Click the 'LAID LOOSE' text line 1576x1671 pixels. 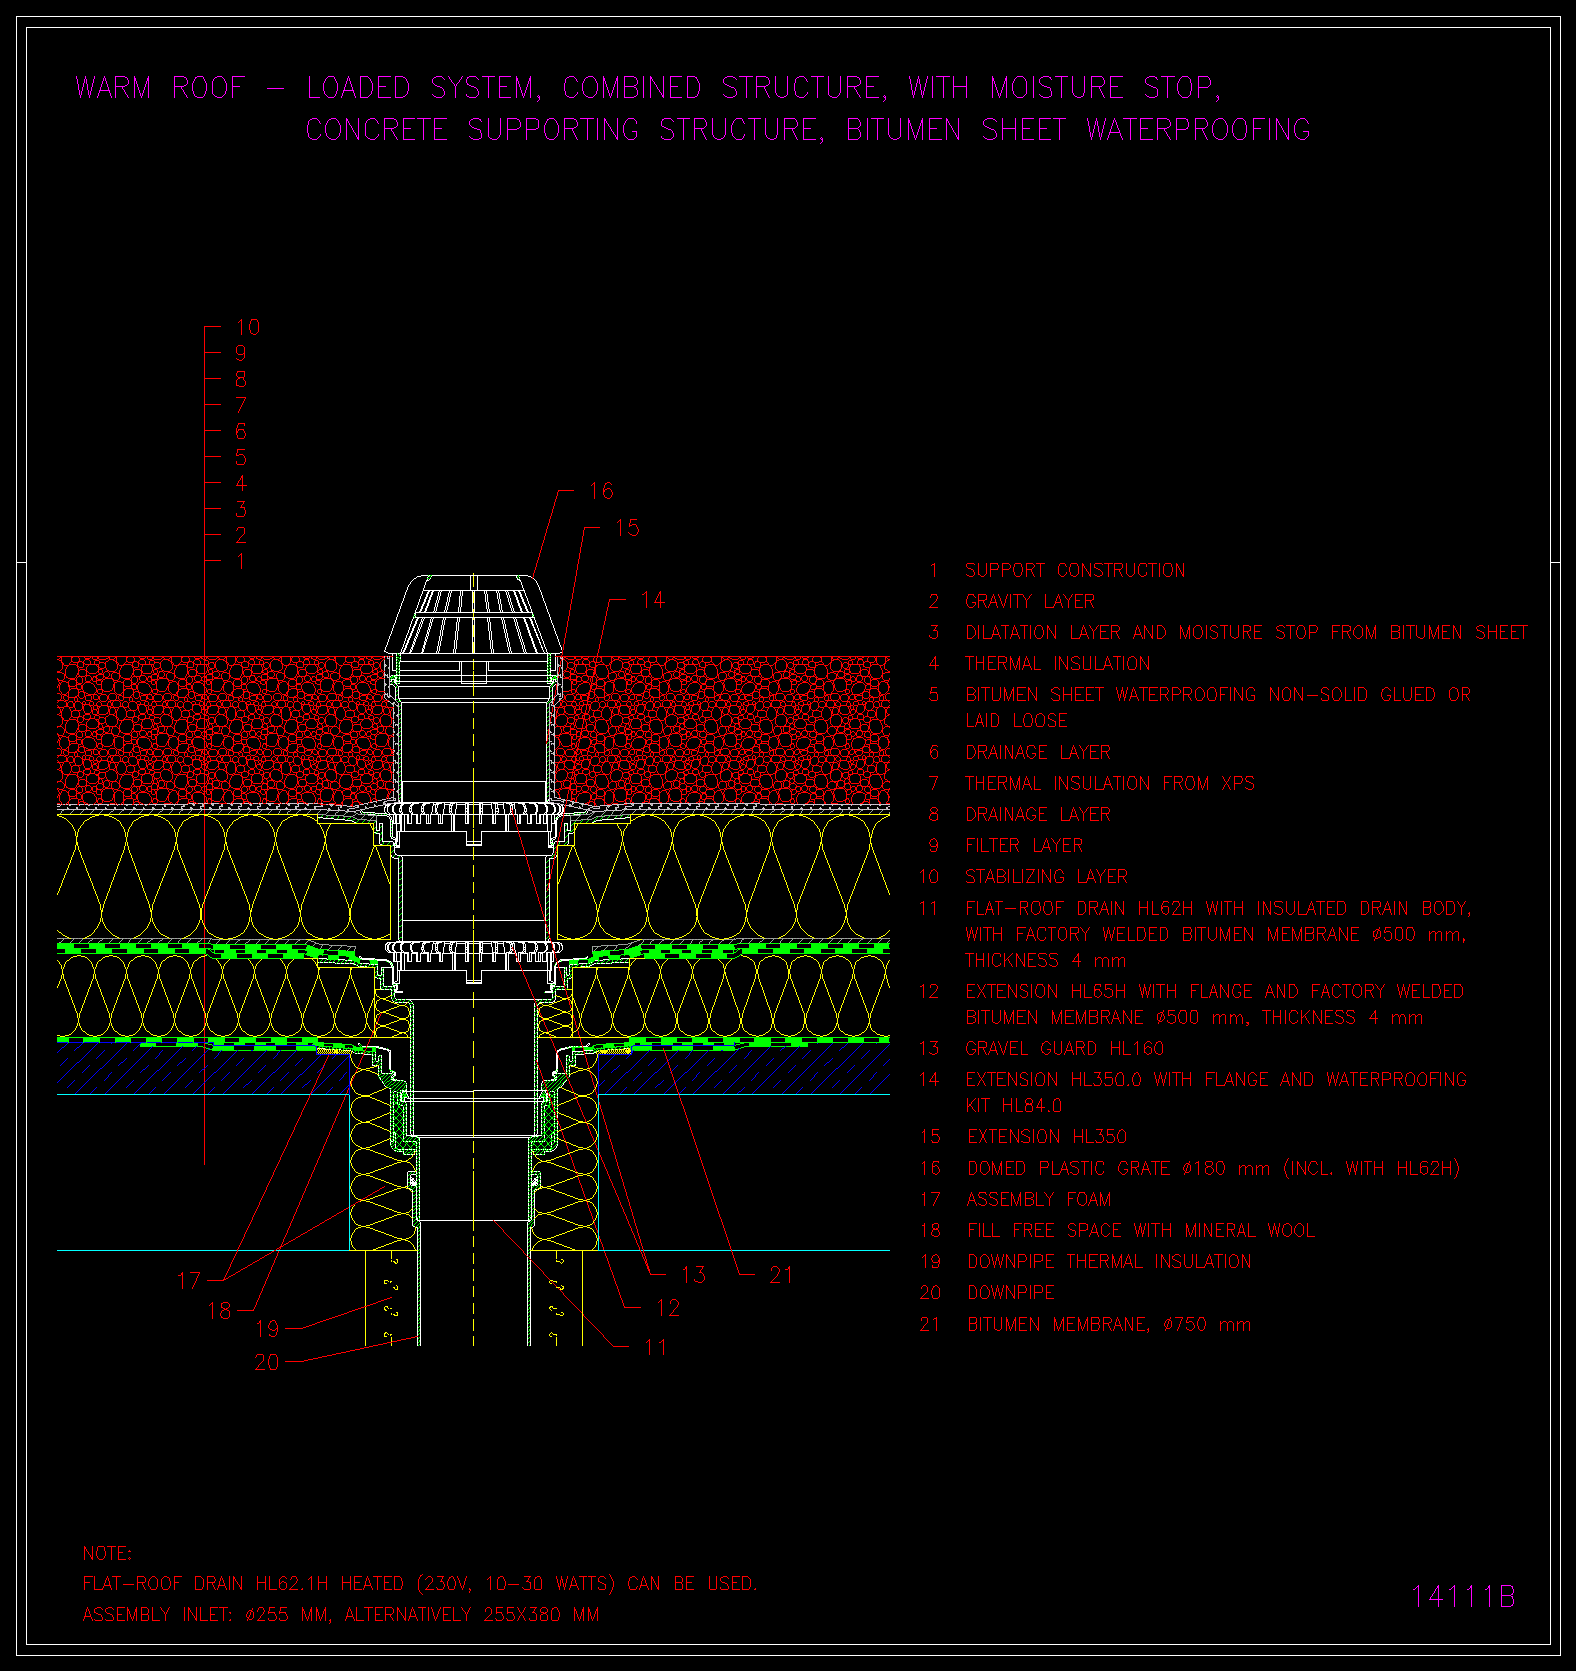click(1016, 721)
